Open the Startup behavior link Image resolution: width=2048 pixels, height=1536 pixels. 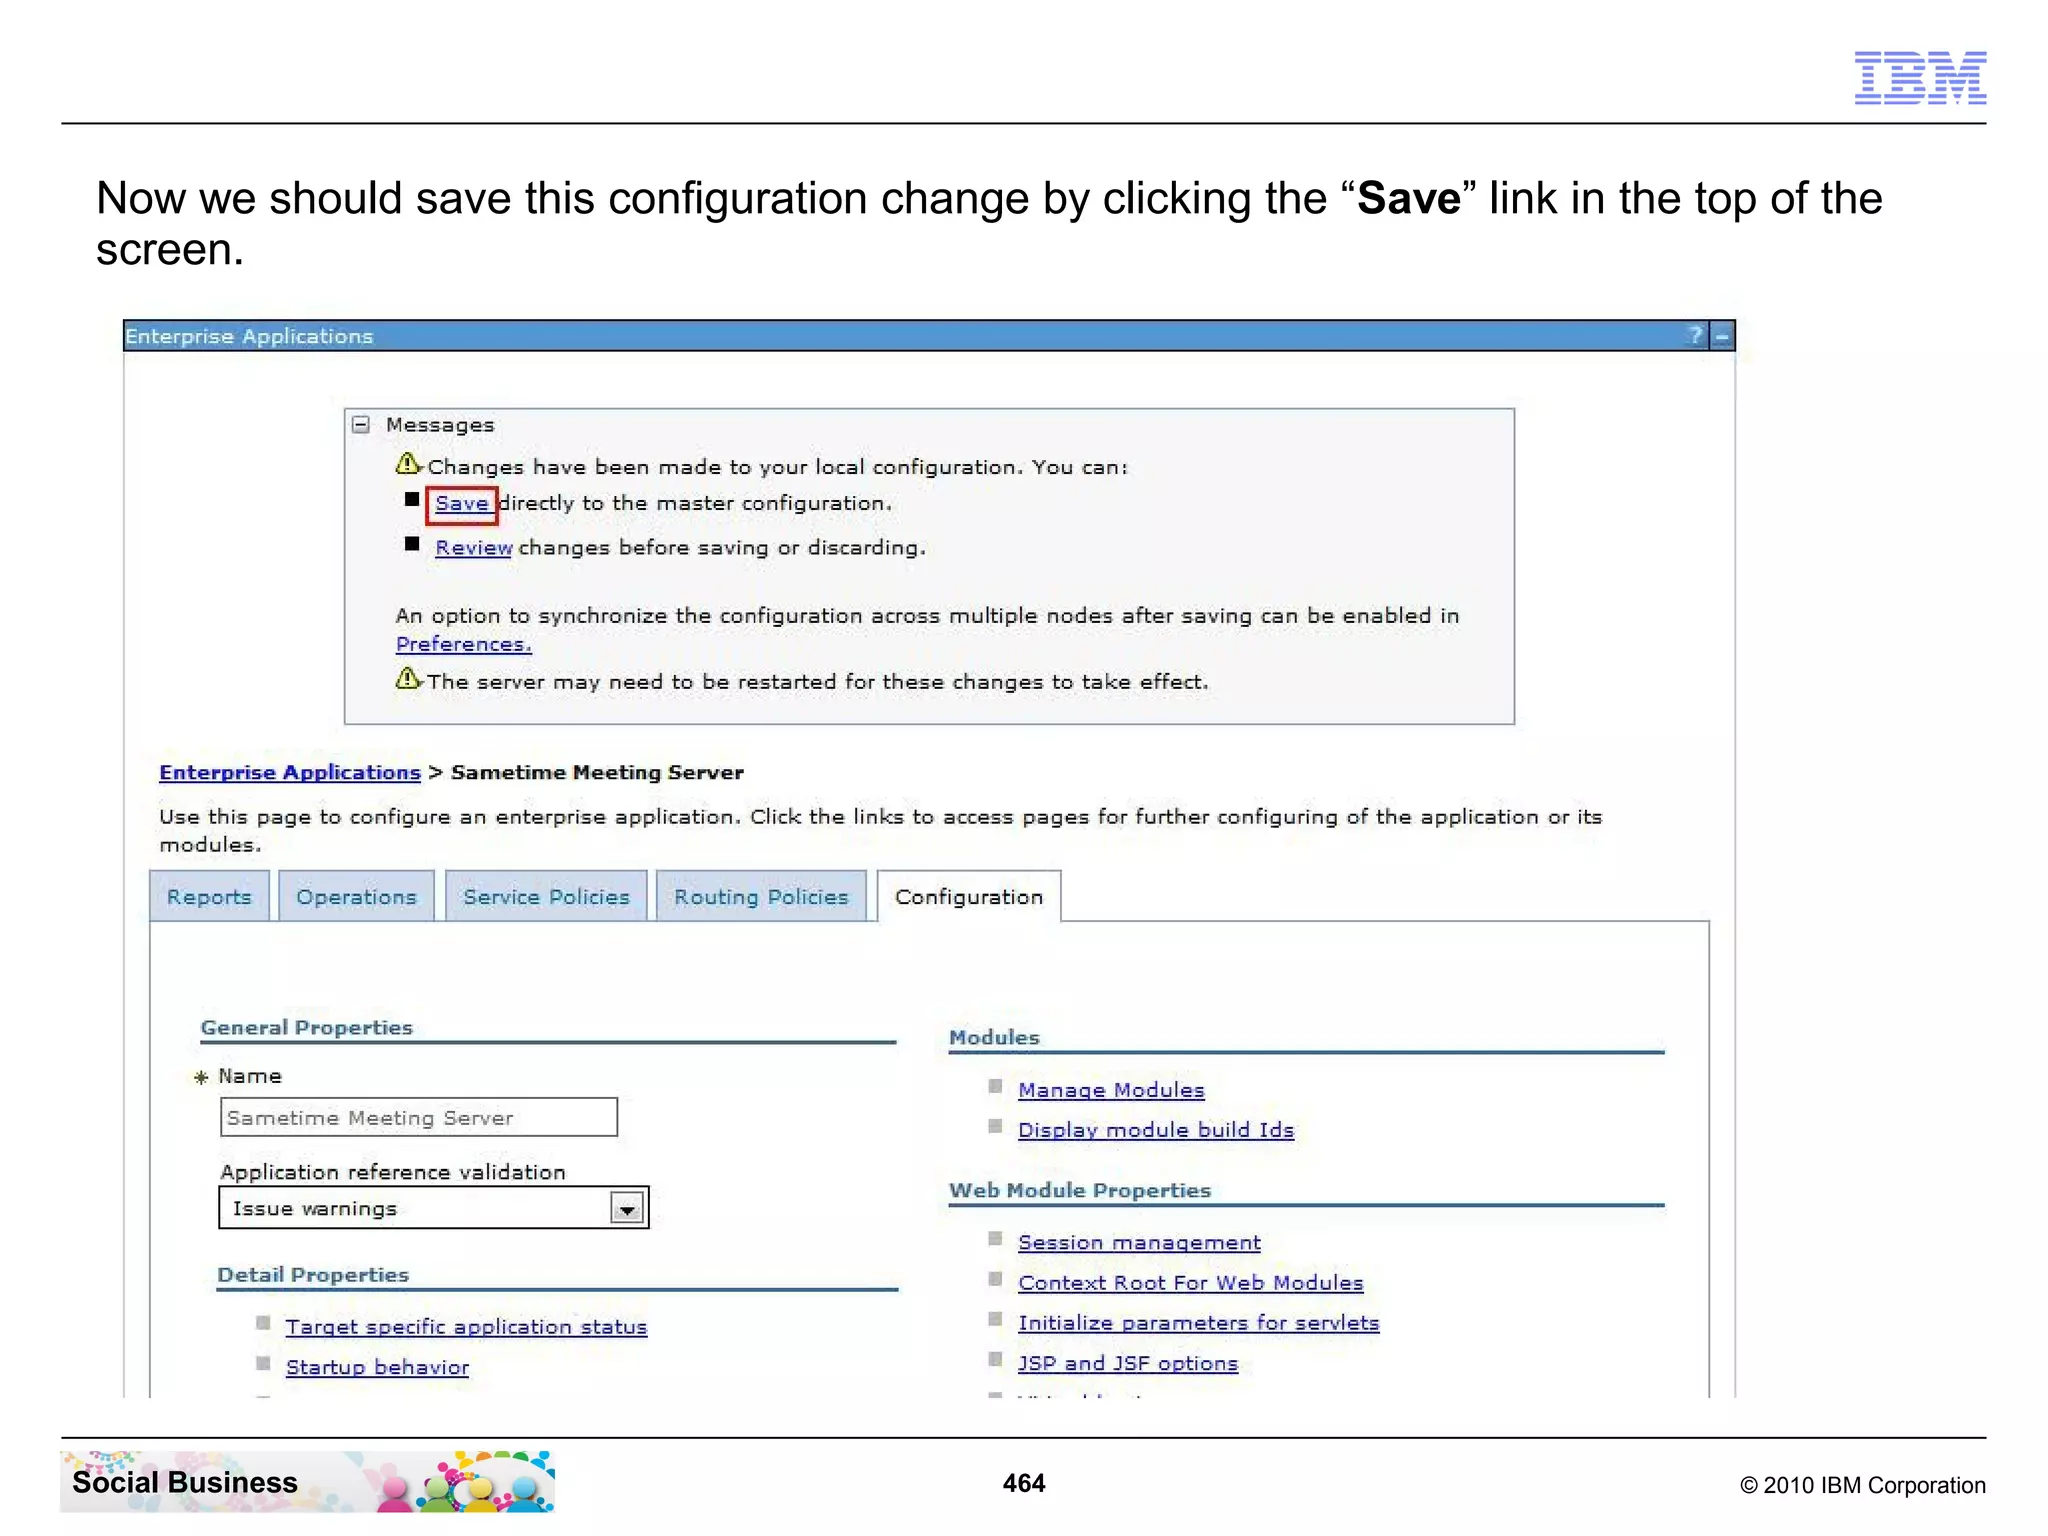(x=377, y=1367)
